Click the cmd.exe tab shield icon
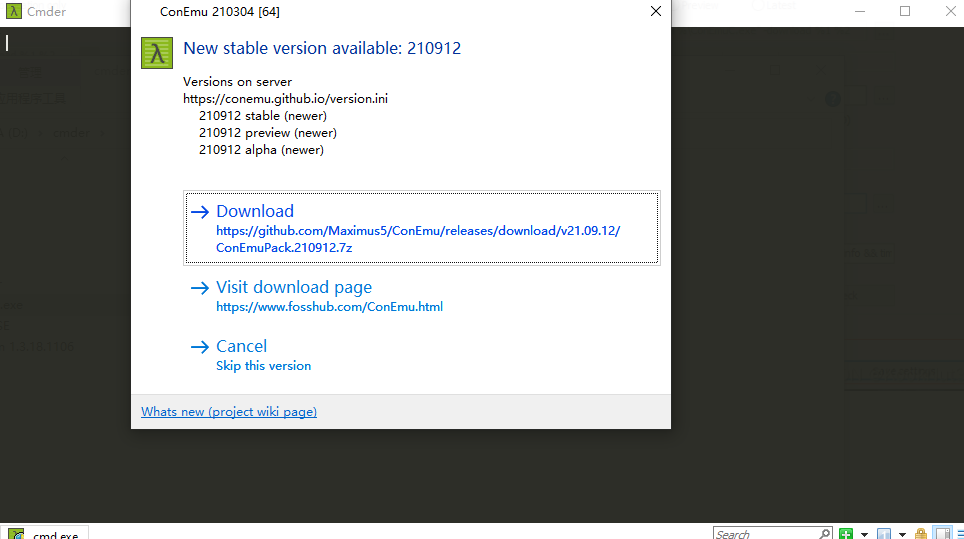 click(17, 534)
